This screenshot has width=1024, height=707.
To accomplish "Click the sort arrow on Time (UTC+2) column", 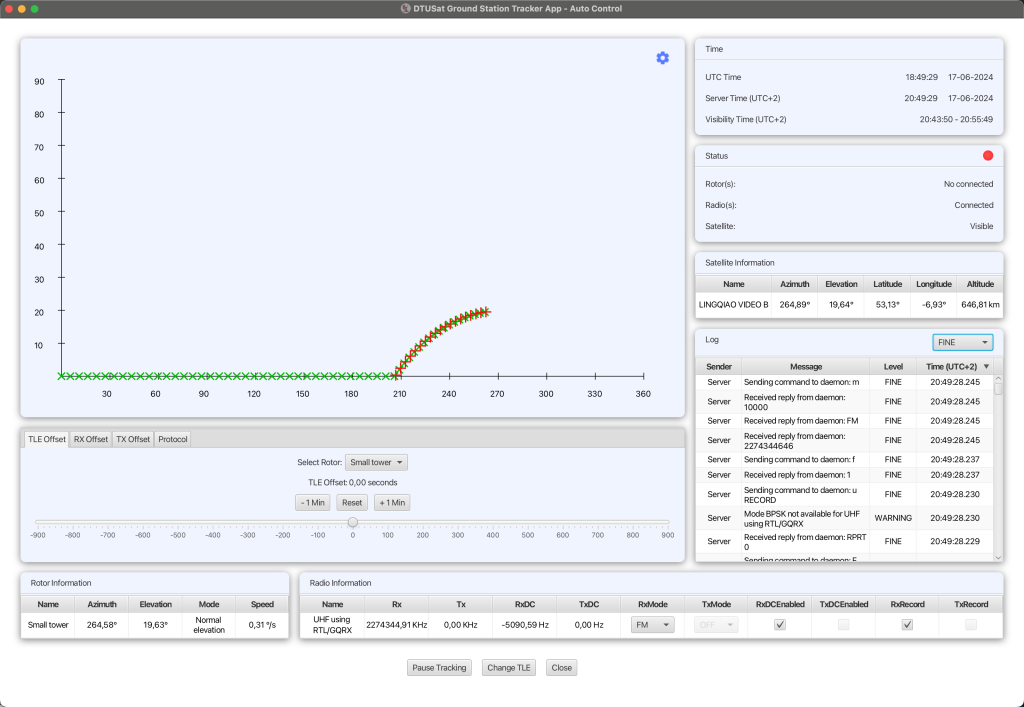I will click(986, 367).
